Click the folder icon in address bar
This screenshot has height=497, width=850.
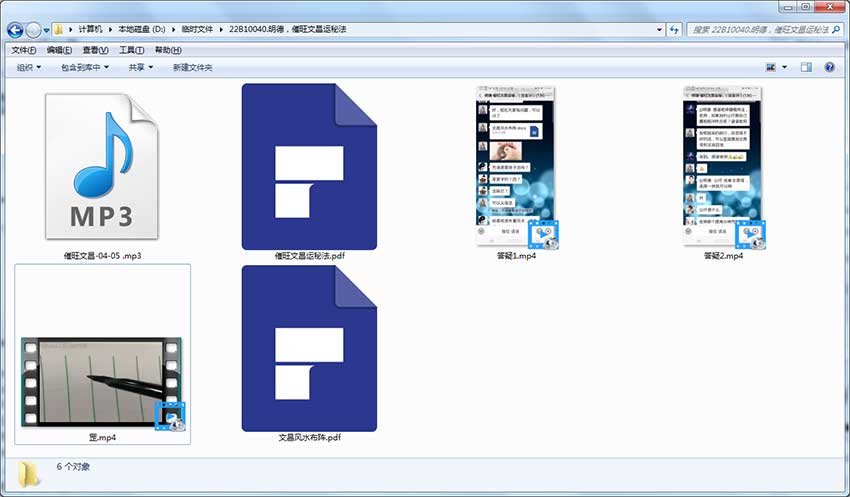[x=58, y=29]
